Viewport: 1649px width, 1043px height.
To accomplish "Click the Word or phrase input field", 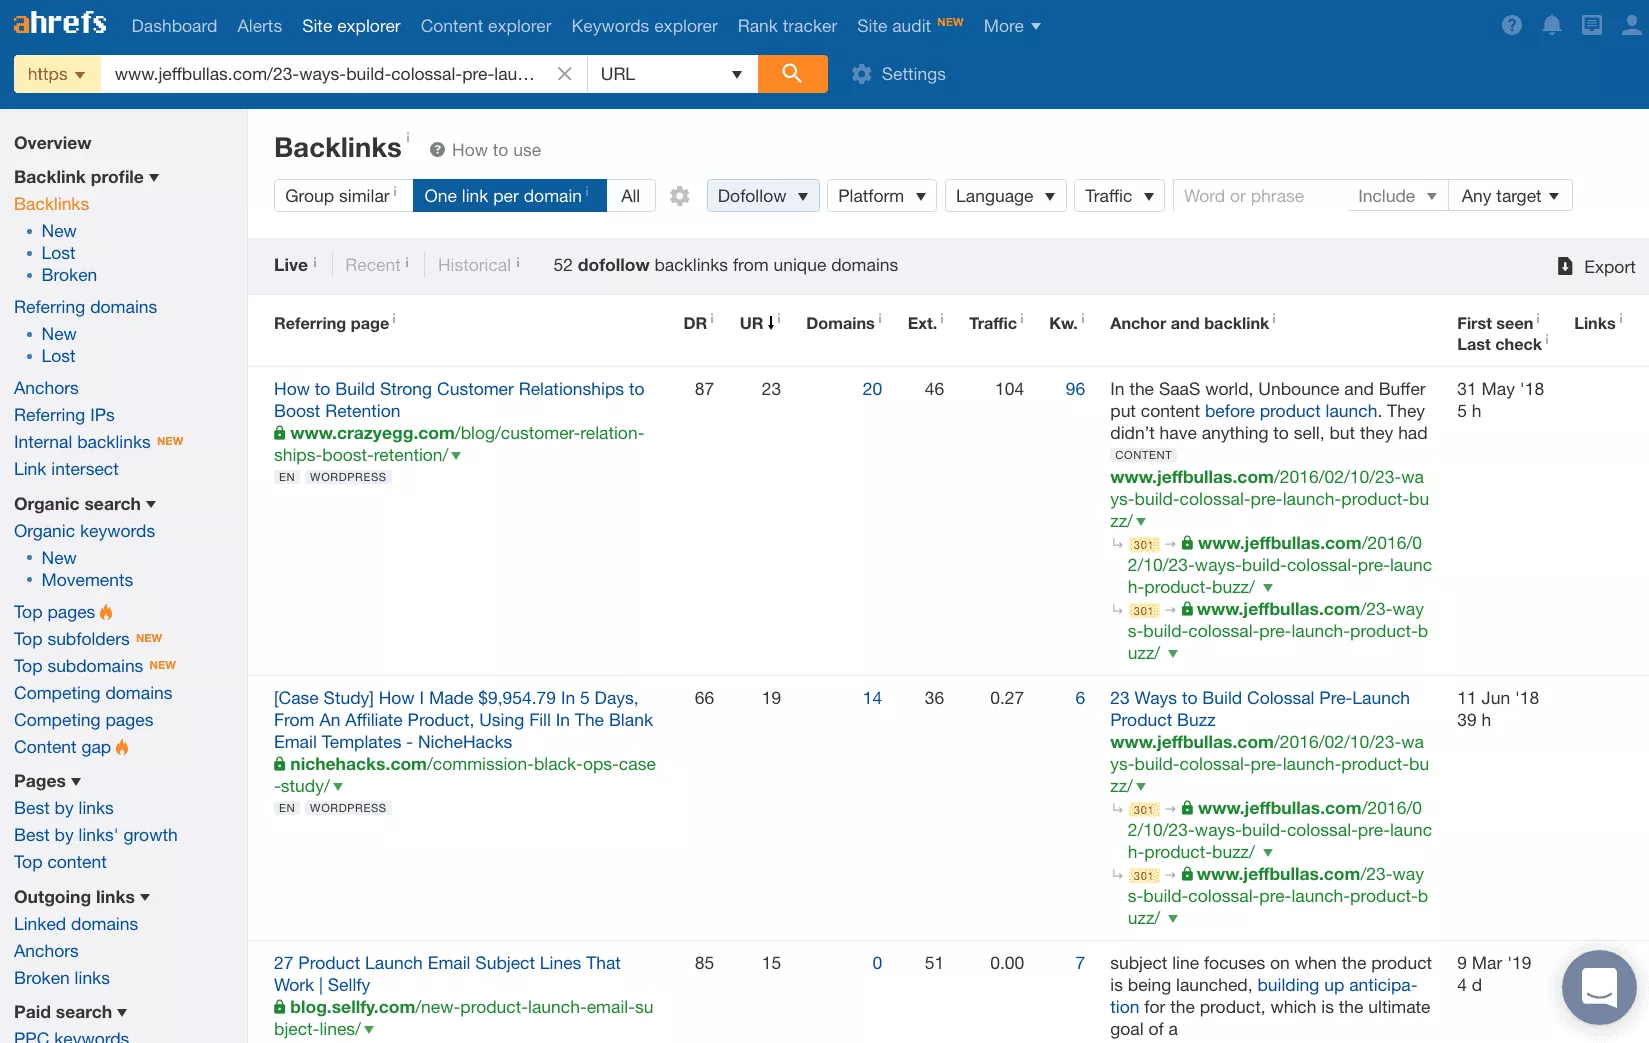I will point(1260,196).
